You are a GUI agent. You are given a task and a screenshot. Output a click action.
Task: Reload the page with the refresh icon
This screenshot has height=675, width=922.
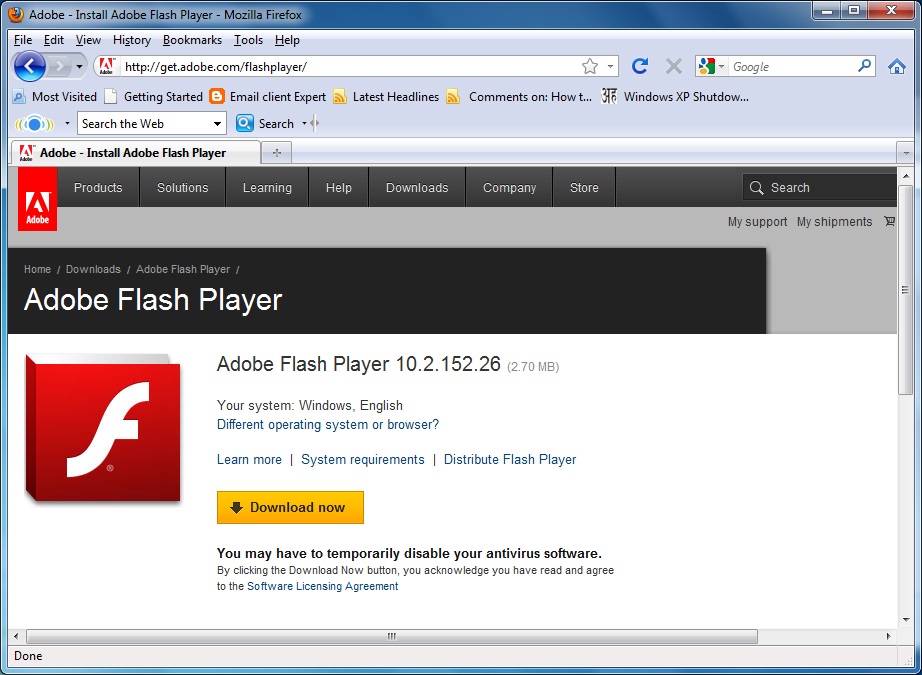pyautogui.click(x=640, y=66)
